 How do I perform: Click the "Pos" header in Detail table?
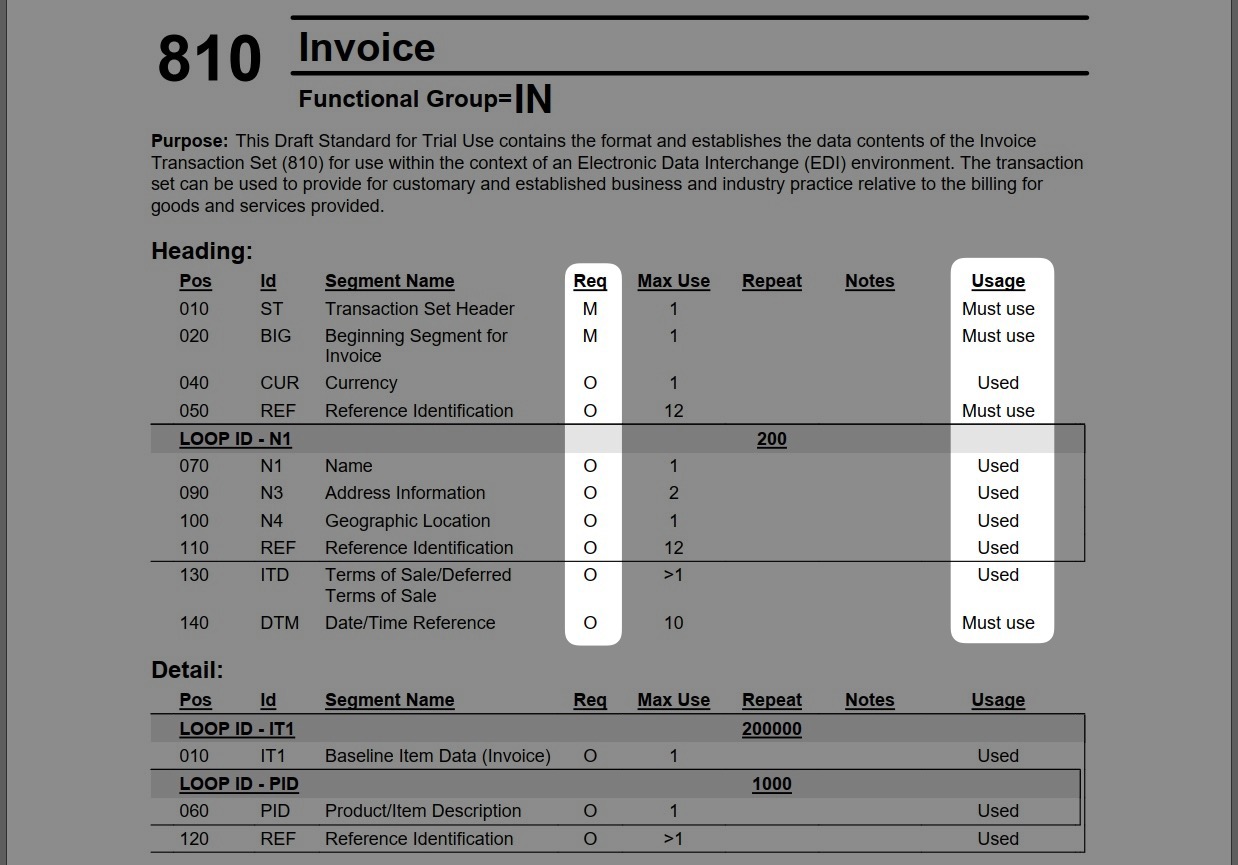[196, 700]
